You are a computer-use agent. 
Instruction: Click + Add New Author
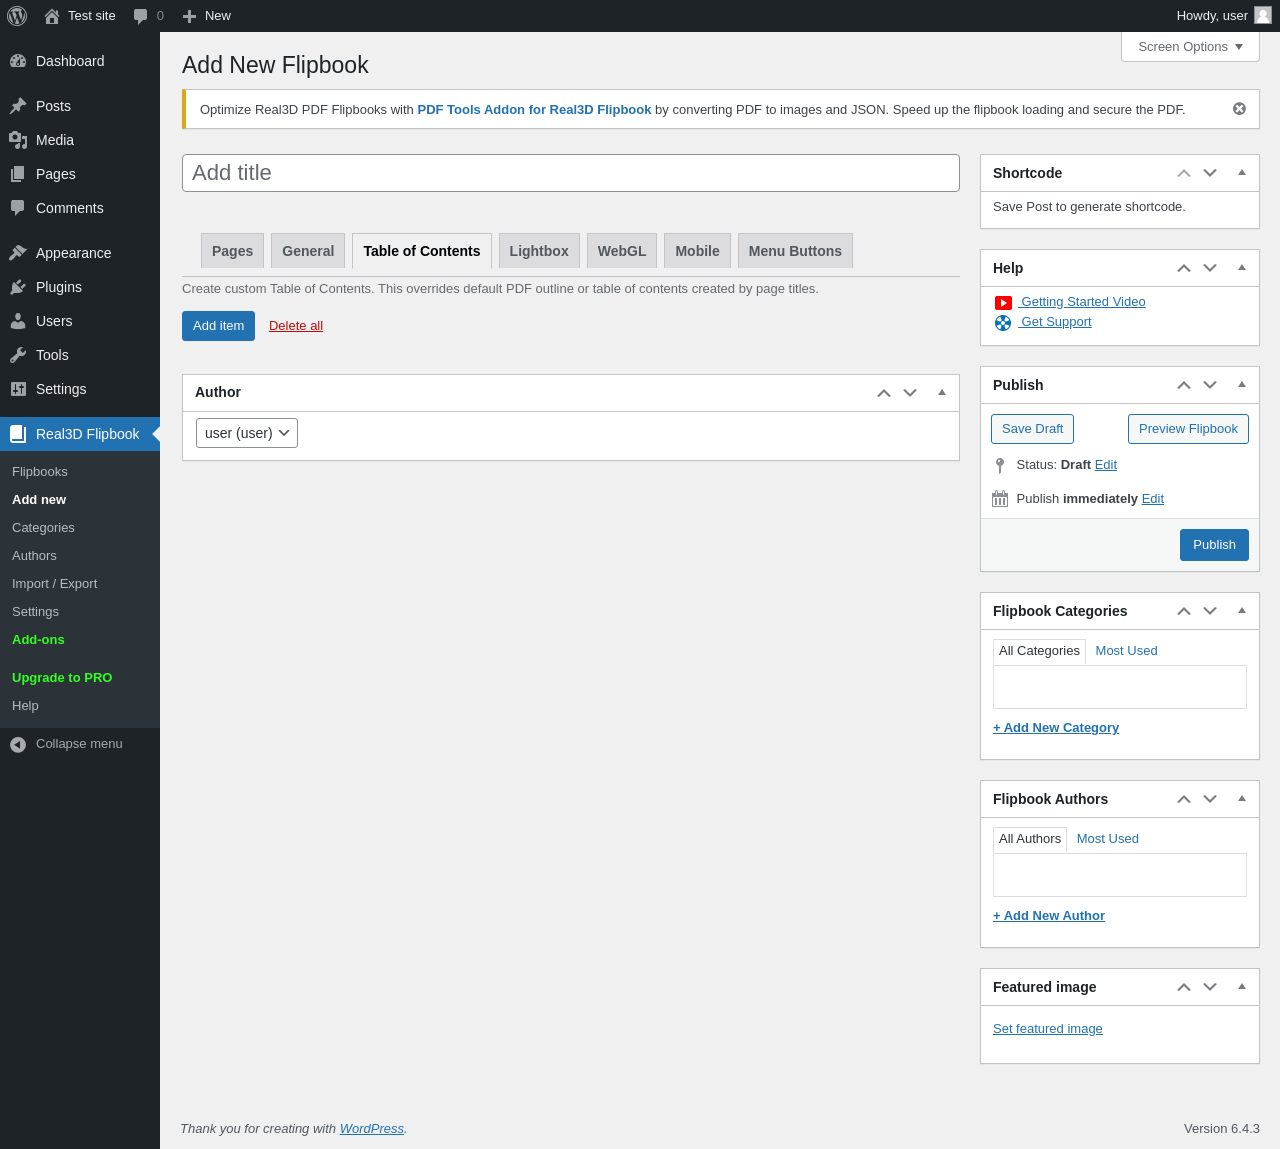point(1049,916)
